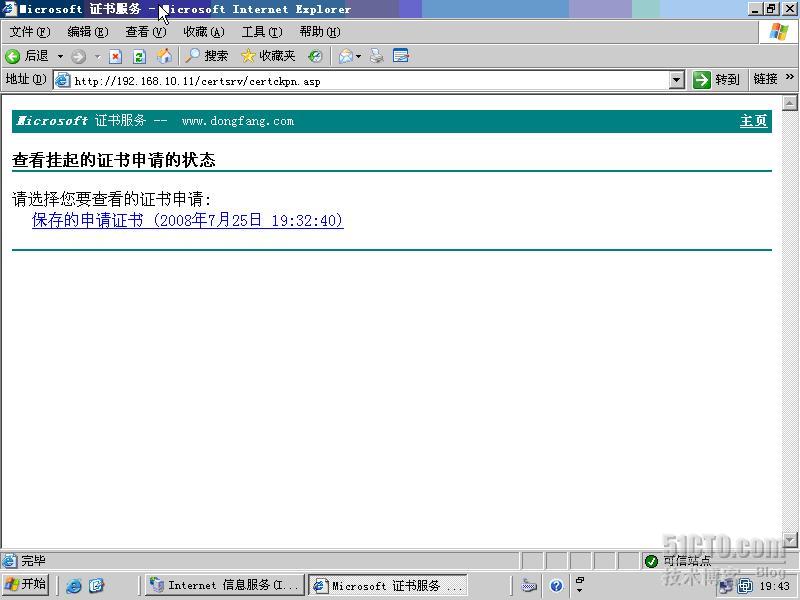Screen dimensions: 800x600
Task: Click the taskbar clock 19:43
Action: click(774, 586)
